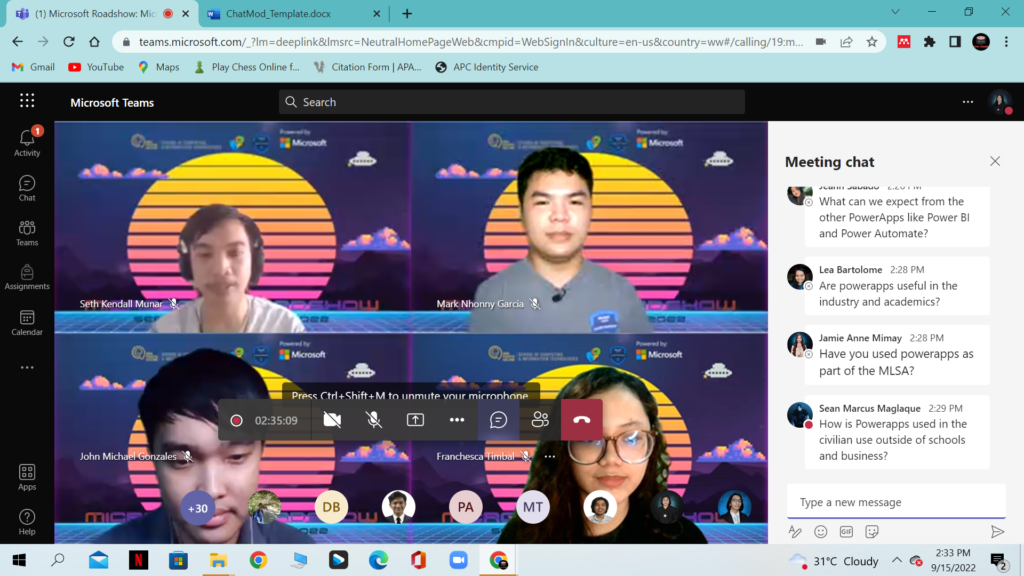Open message format options
The image size is (1024, 576).
[795, 532]
